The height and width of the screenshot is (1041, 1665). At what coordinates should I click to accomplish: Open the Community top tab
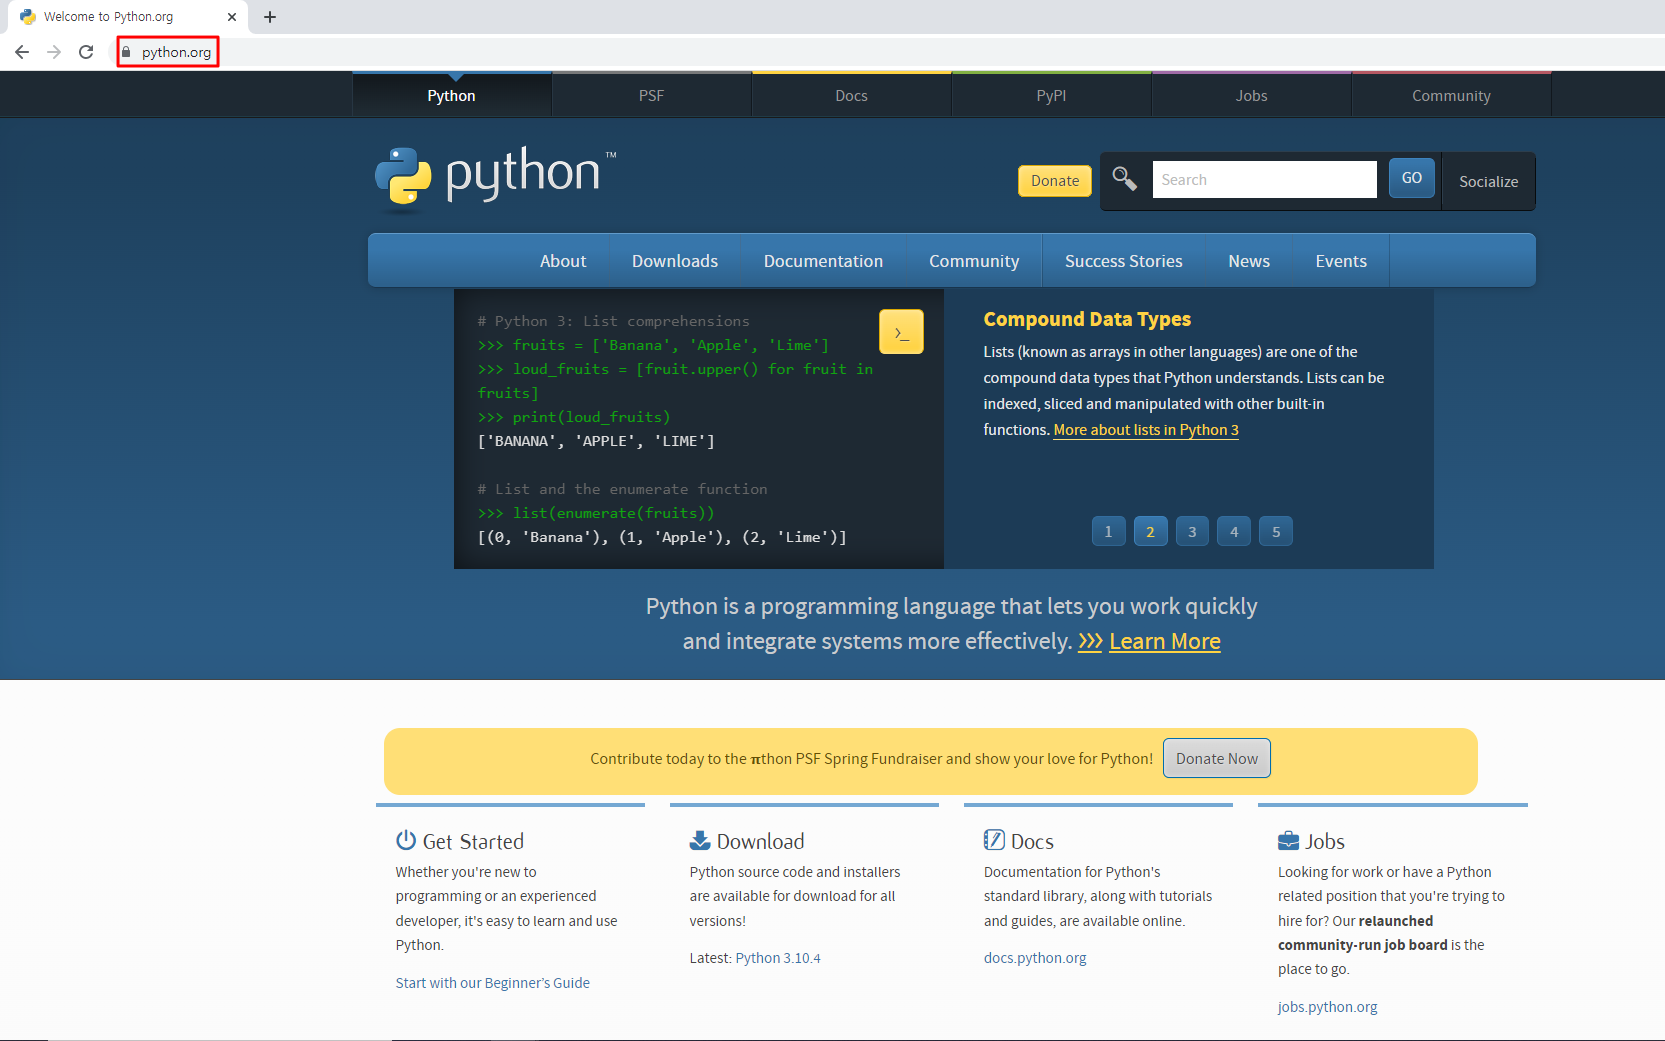coord(1452,96)
